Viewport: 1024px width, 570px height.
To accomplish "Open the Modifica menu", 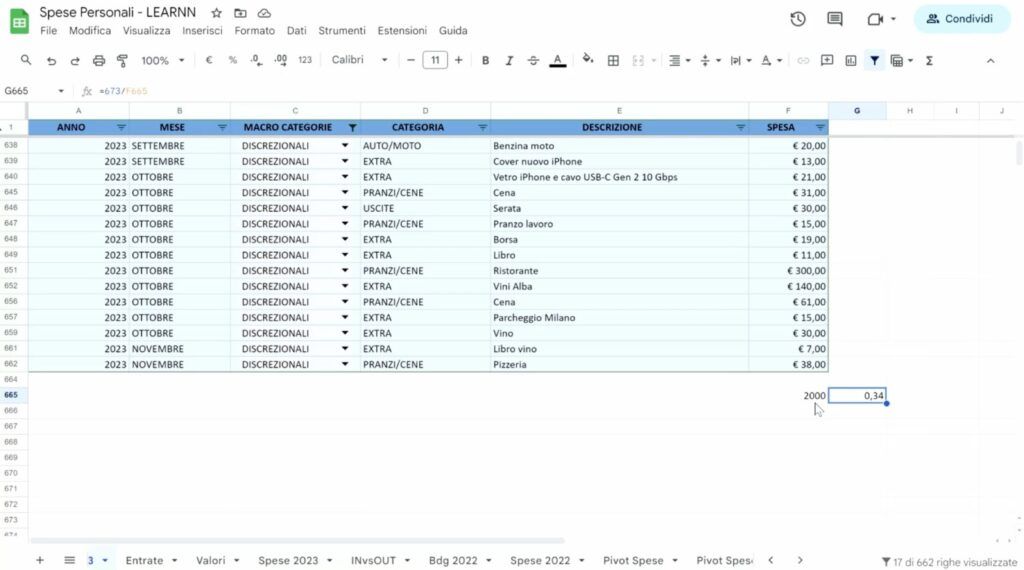I will pyautogui.click(x=90, y=31).
